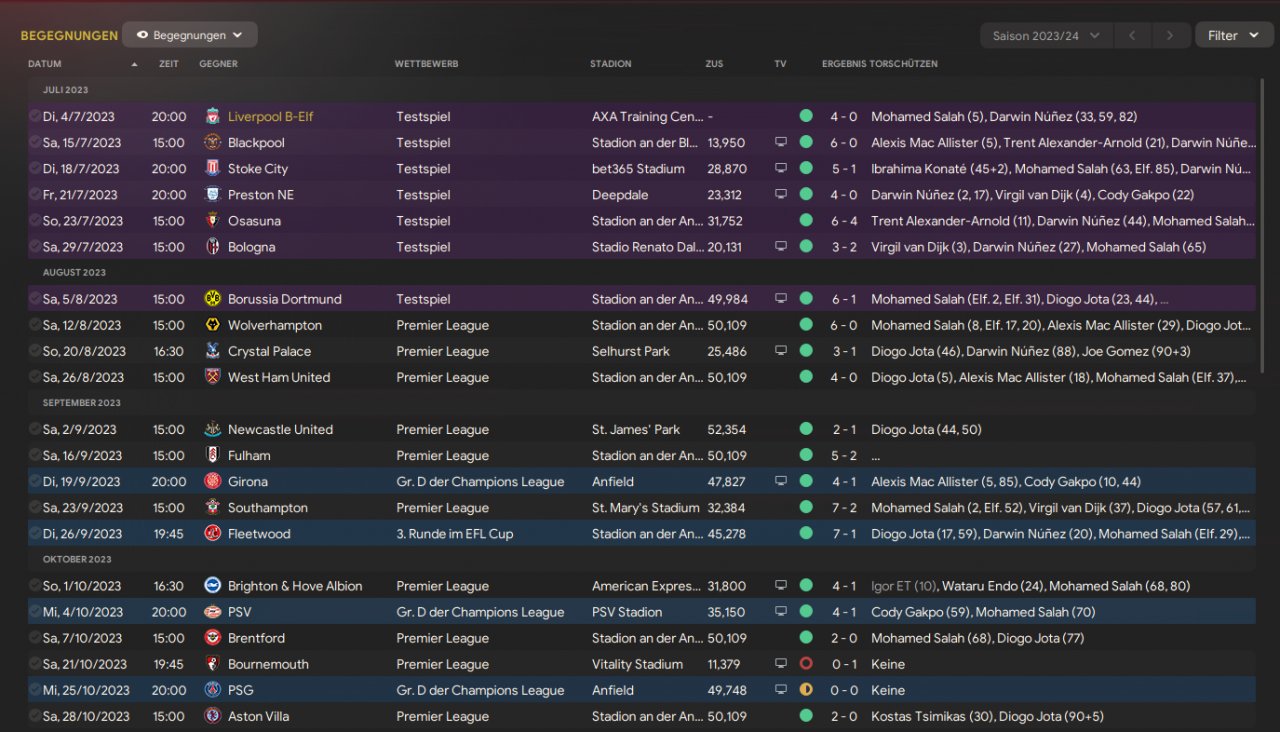The image size is (1280, 732).
Task: Click the Osasuna club crest
Action: 212,220
